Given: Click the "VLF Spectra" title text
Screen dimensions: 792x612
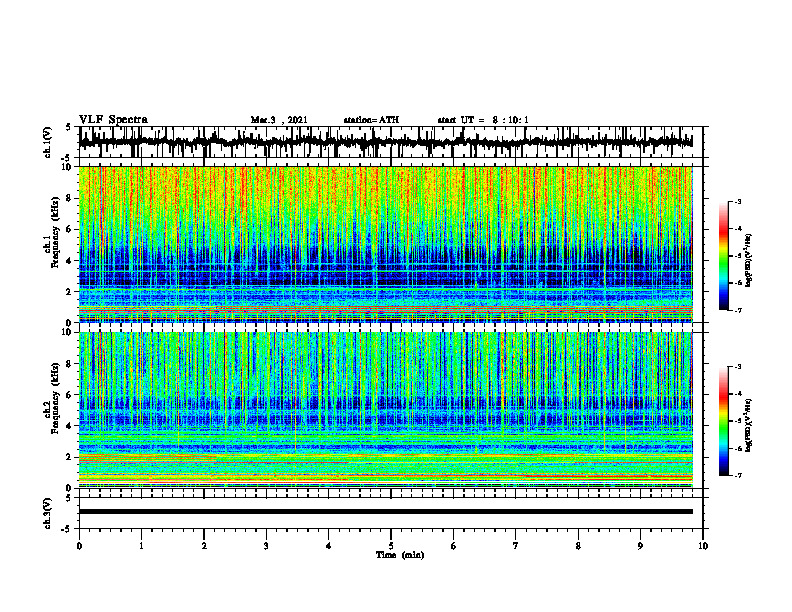Looking at the screenshot, I should 113,120.
